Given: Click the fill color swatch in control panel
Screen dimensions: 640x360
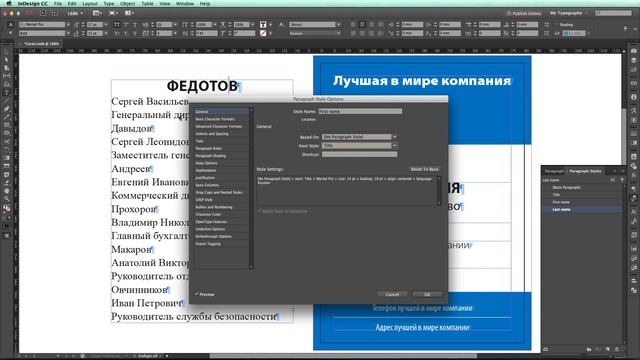Looking at the screenshot, I should [263, 24].
